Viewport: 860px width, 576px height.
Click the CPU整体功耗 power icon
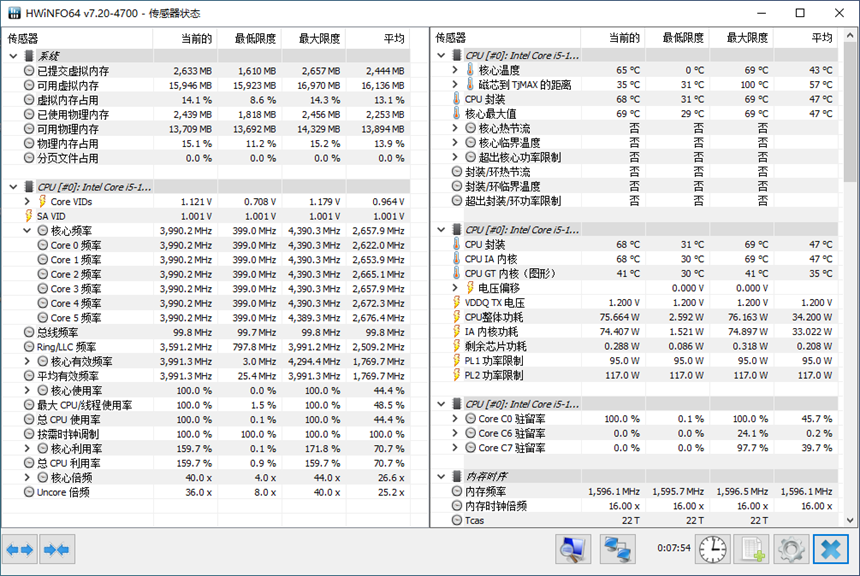point(456,317)
